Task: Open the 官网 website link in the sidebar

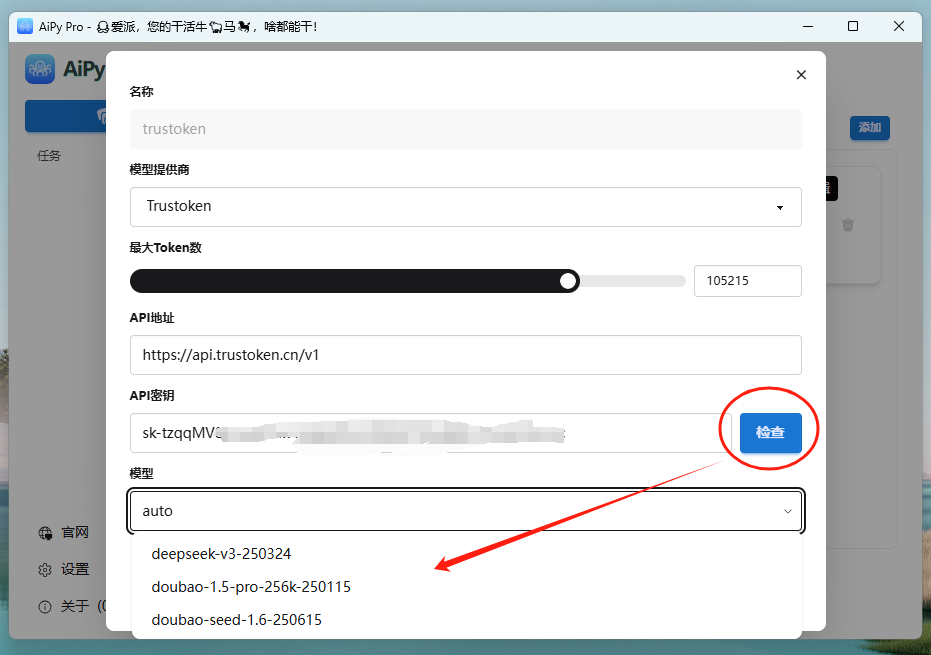Action: pyautogui.click(x=64, y=532)
